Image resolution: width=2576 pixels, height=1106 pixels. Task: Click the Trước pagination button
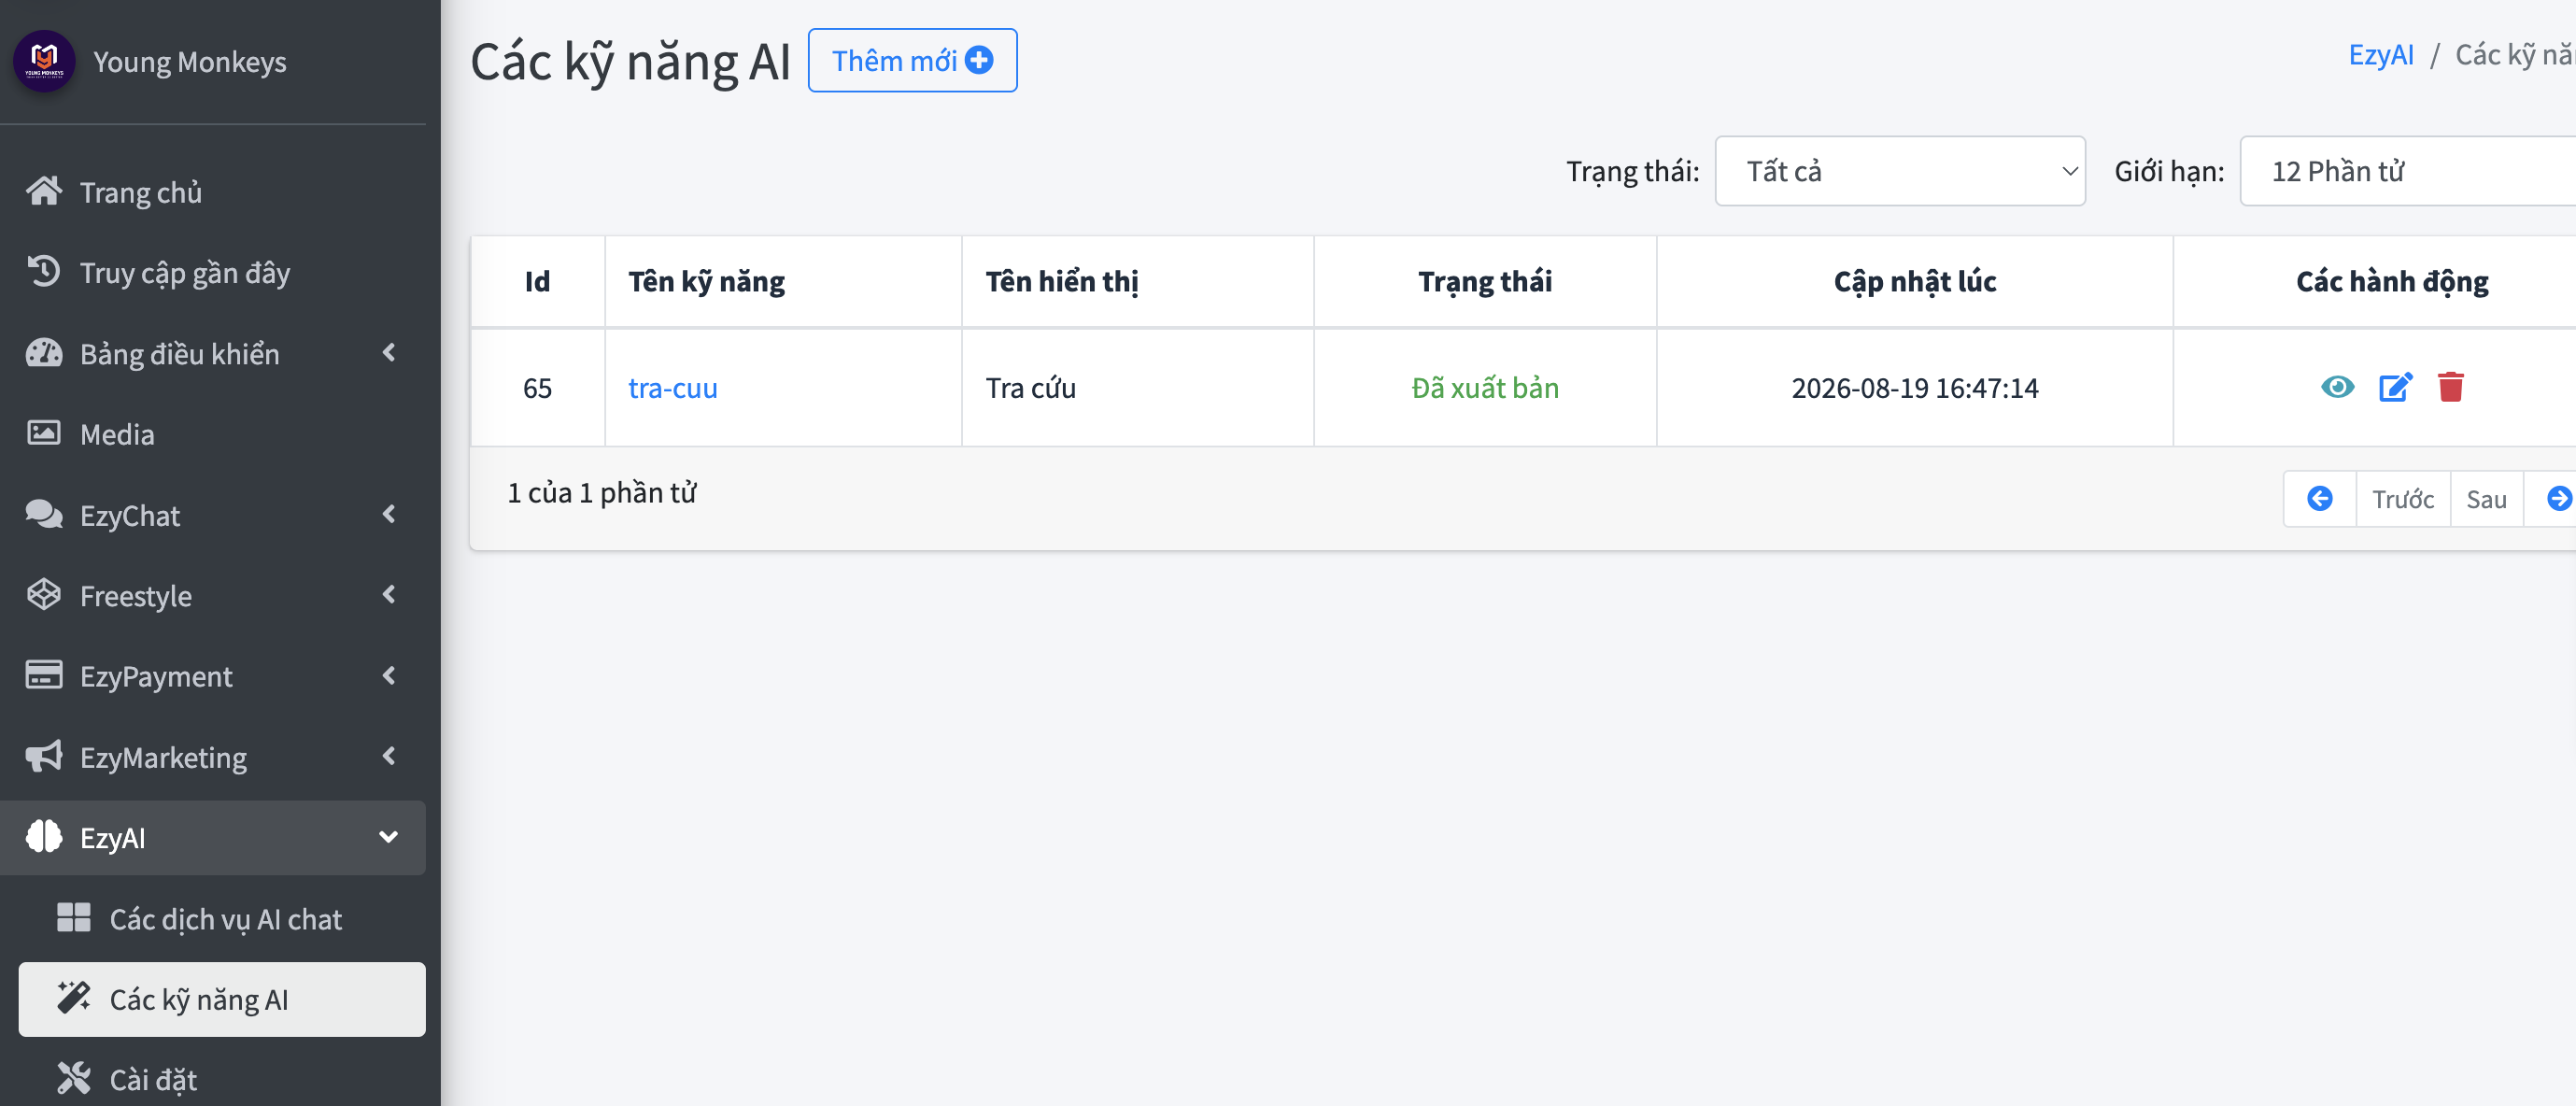pos(2403,498)
